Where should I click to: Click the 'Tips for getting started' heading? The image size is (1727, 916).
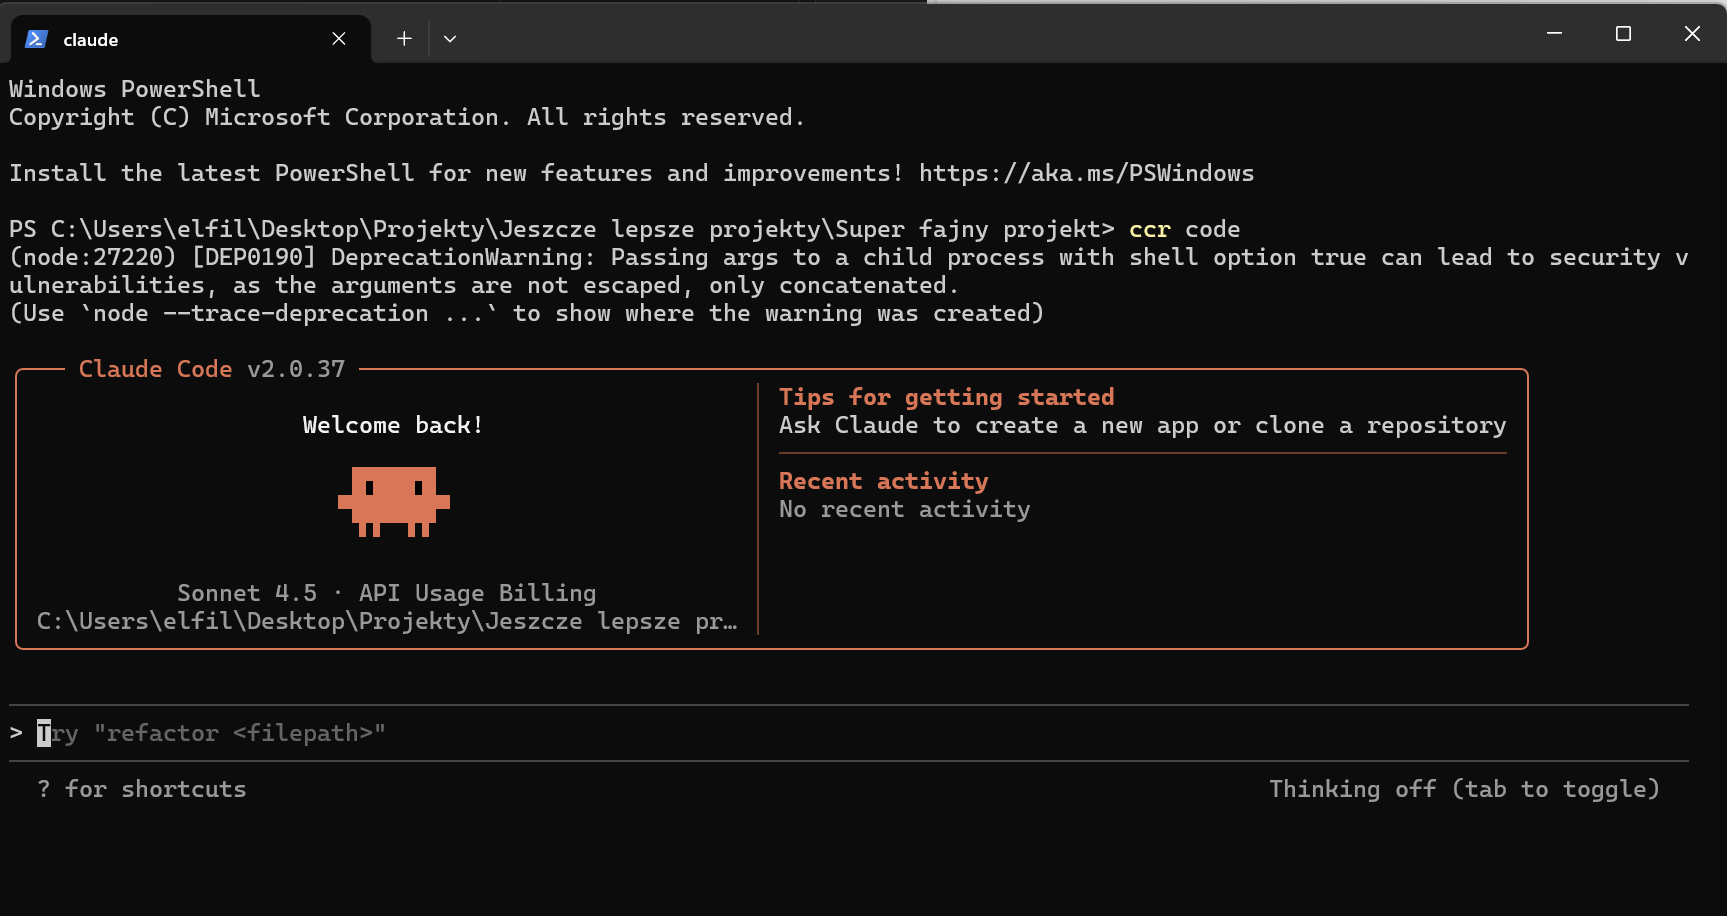click(946, 397)
